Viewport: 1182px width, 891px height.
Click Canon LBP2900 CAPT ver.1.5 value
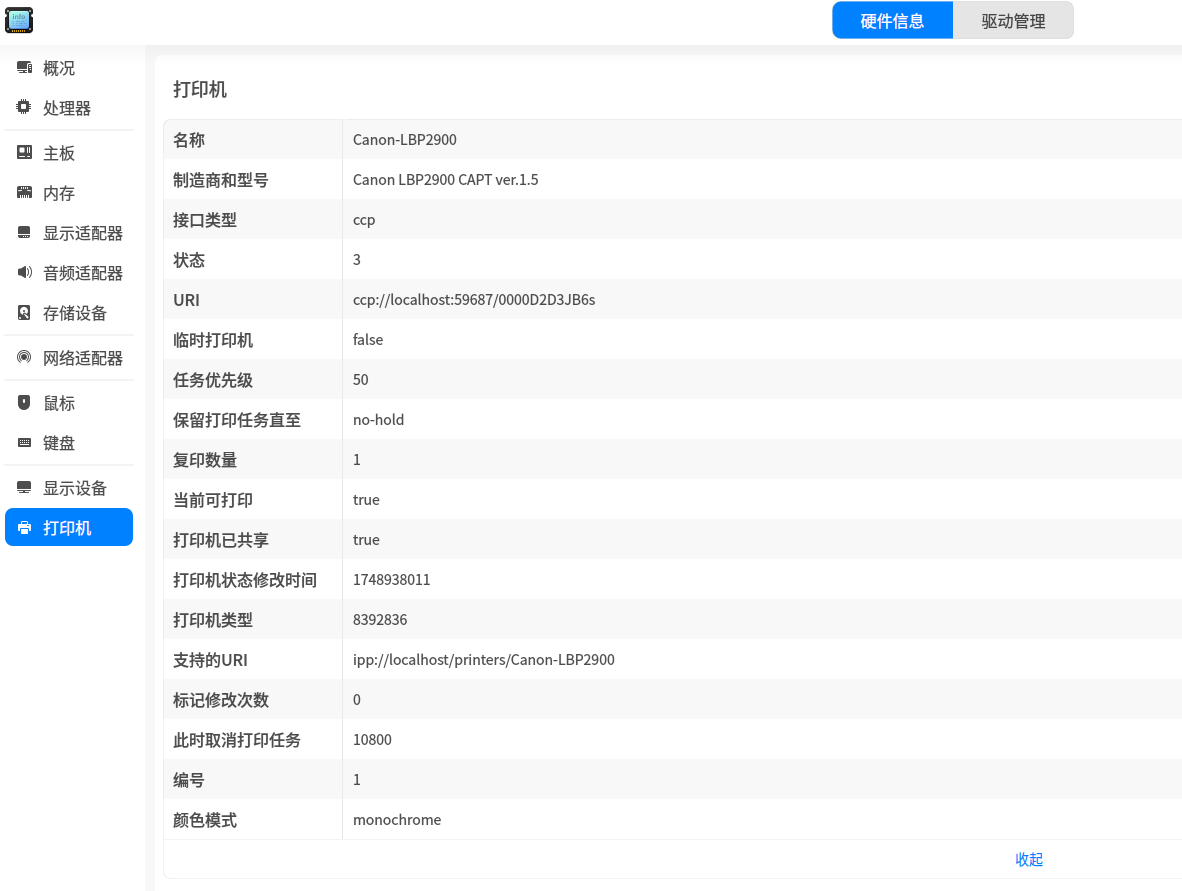click(446, 179)
